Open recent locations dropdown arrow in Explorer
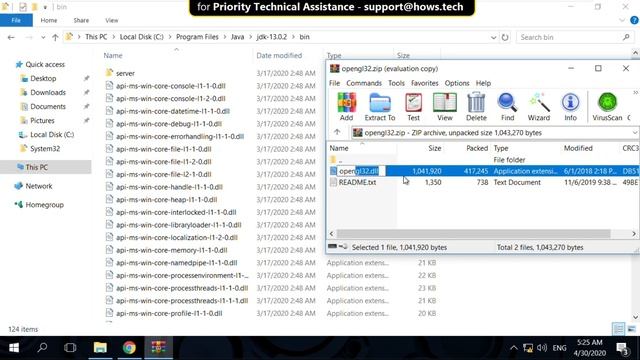 pyautogui.click(x=43, y=37)
